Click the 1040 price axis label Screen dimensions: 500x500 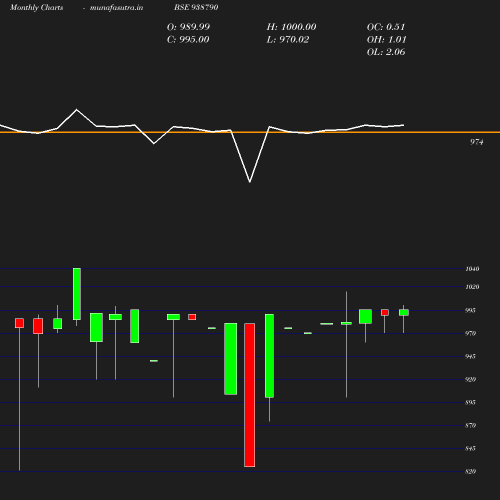coord(472,269)
